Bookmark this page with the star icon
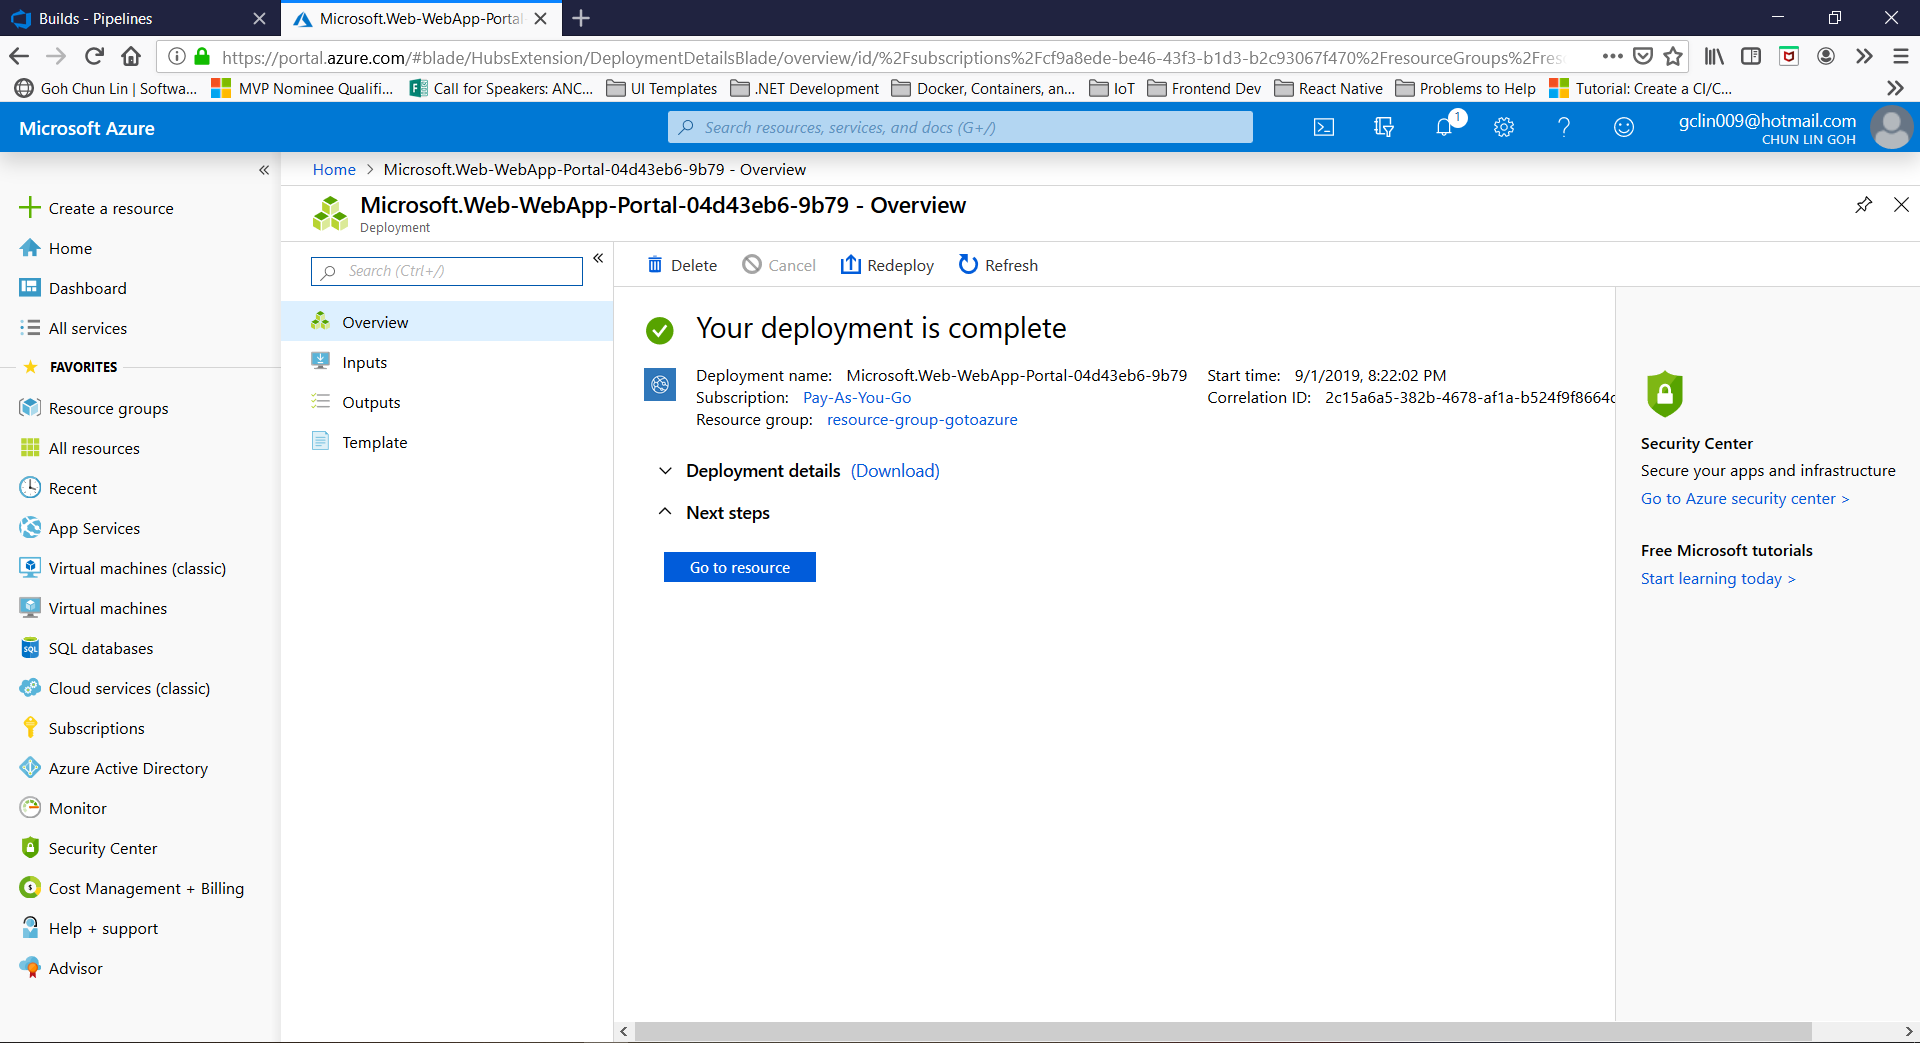This screenshot has height=1043, width=1920. click(x=1673, y=56)
